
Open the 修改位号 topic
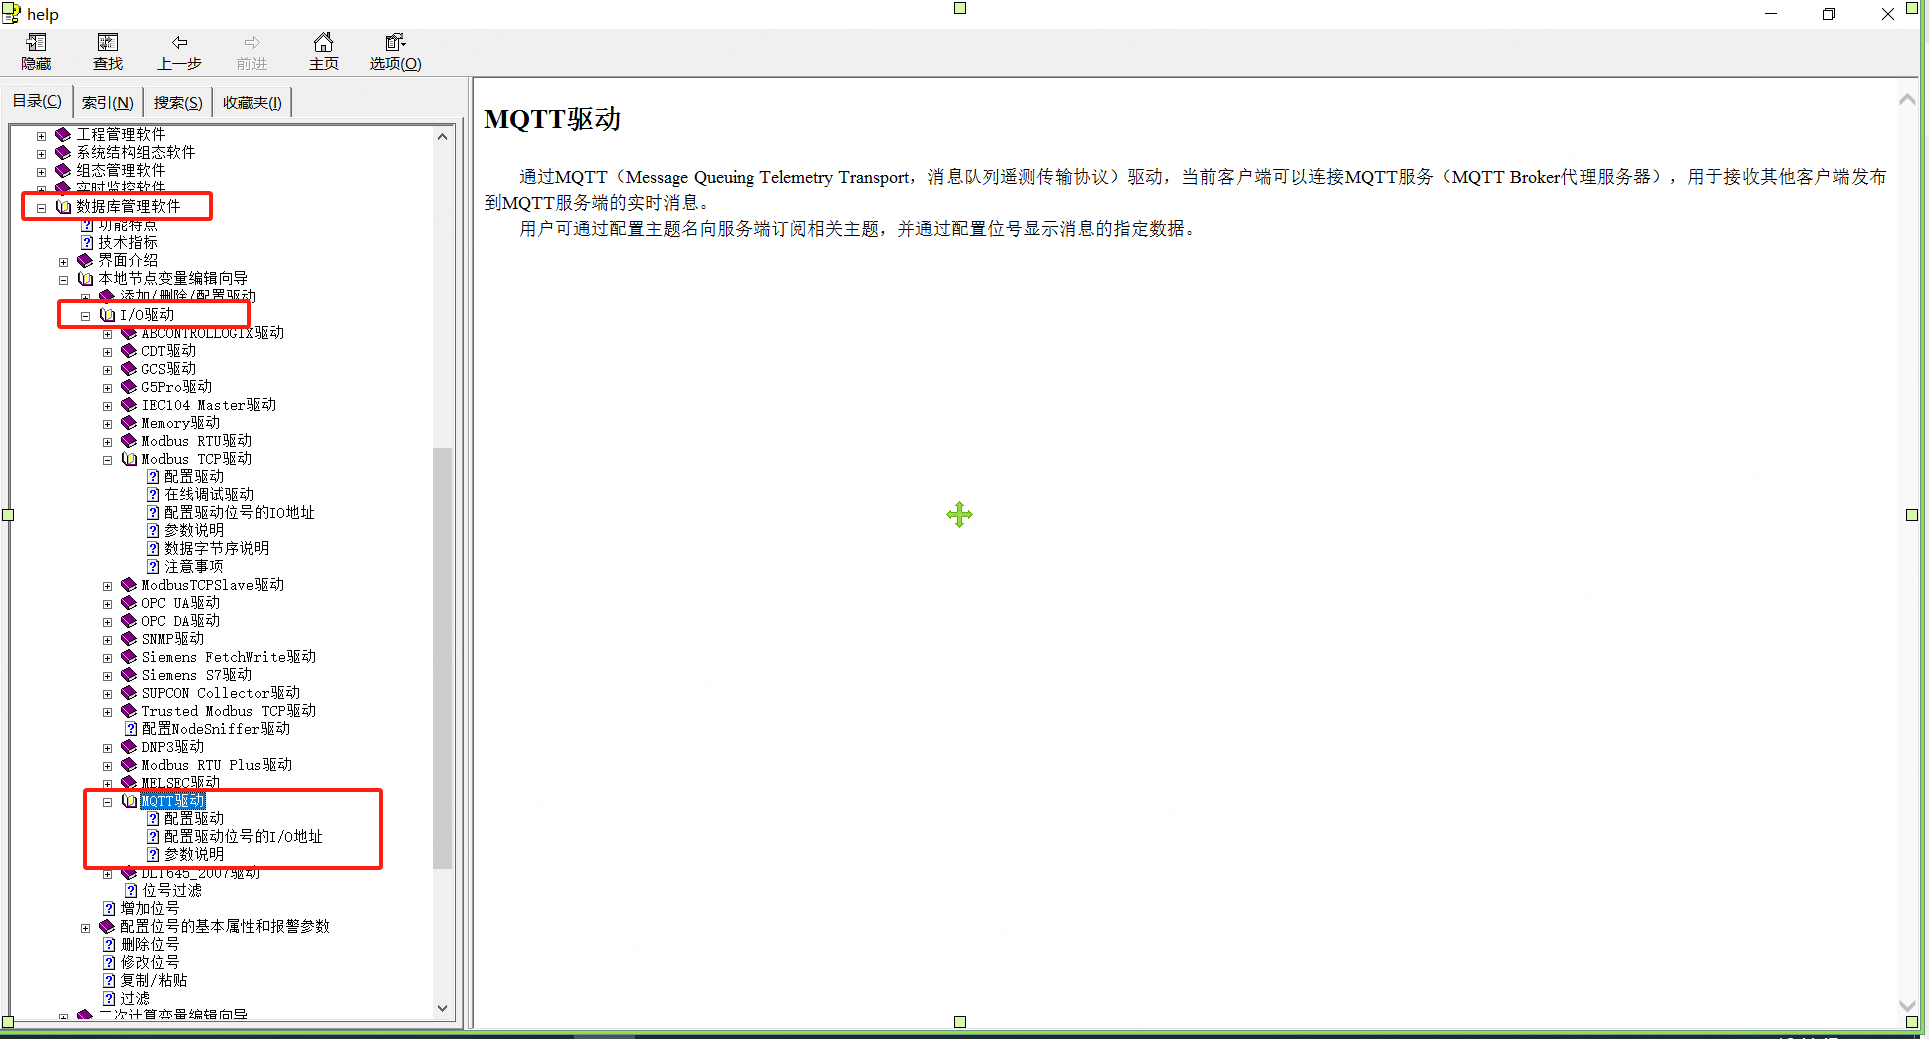(150, 963)
